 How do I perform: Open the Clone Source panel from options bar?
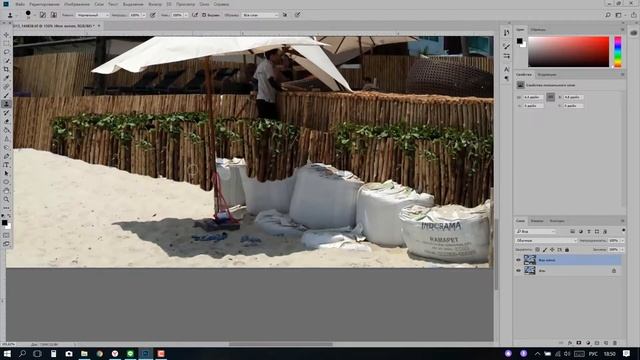tap(53, 15)
